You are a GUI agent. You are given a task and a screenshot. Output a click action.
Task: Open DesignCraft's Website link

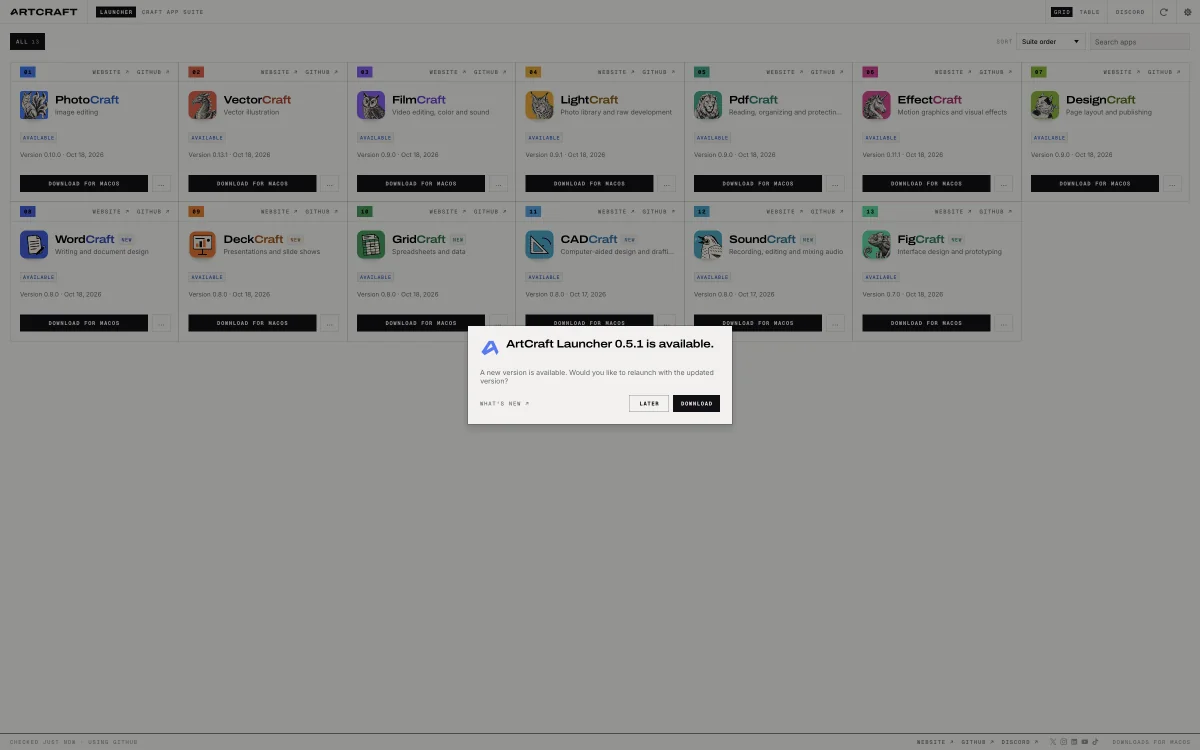point(1122,72)
